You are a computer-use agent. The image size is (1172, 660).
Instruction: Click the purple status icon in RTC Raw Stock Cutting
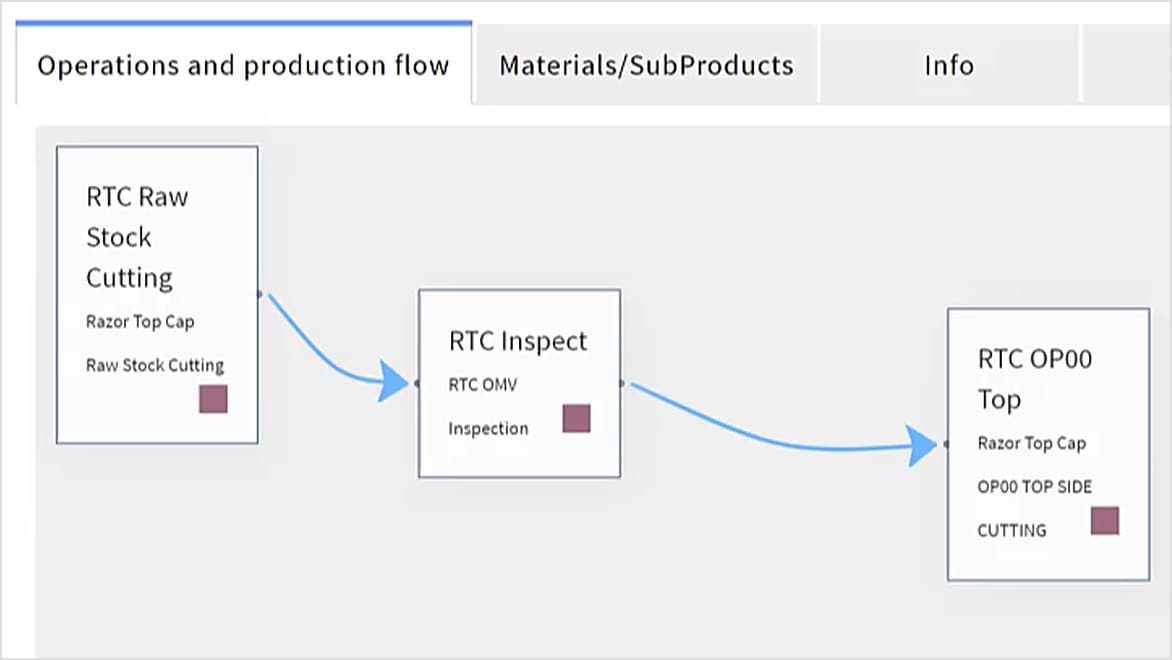tap(213, 398)
